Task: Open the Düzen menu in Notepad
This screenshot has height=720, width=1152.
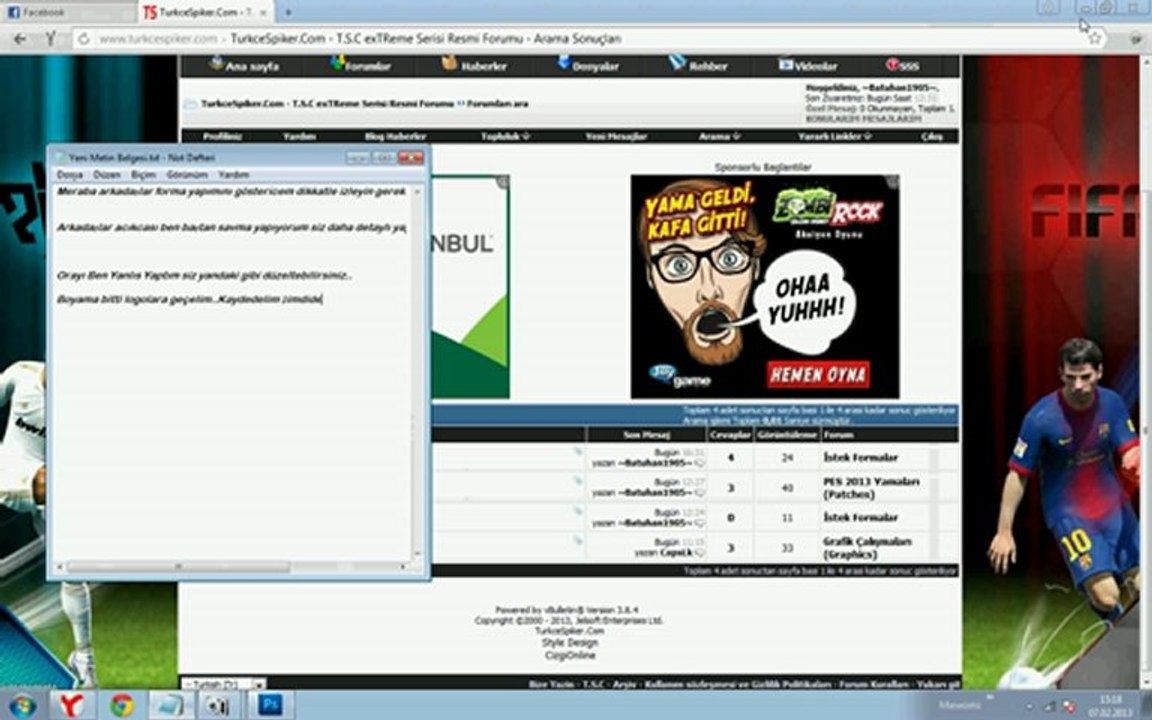Action: 107,175
